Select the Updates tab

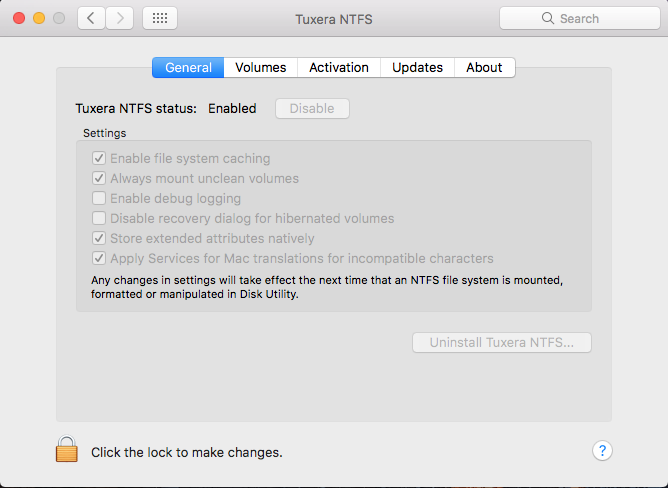coord(417,67)
